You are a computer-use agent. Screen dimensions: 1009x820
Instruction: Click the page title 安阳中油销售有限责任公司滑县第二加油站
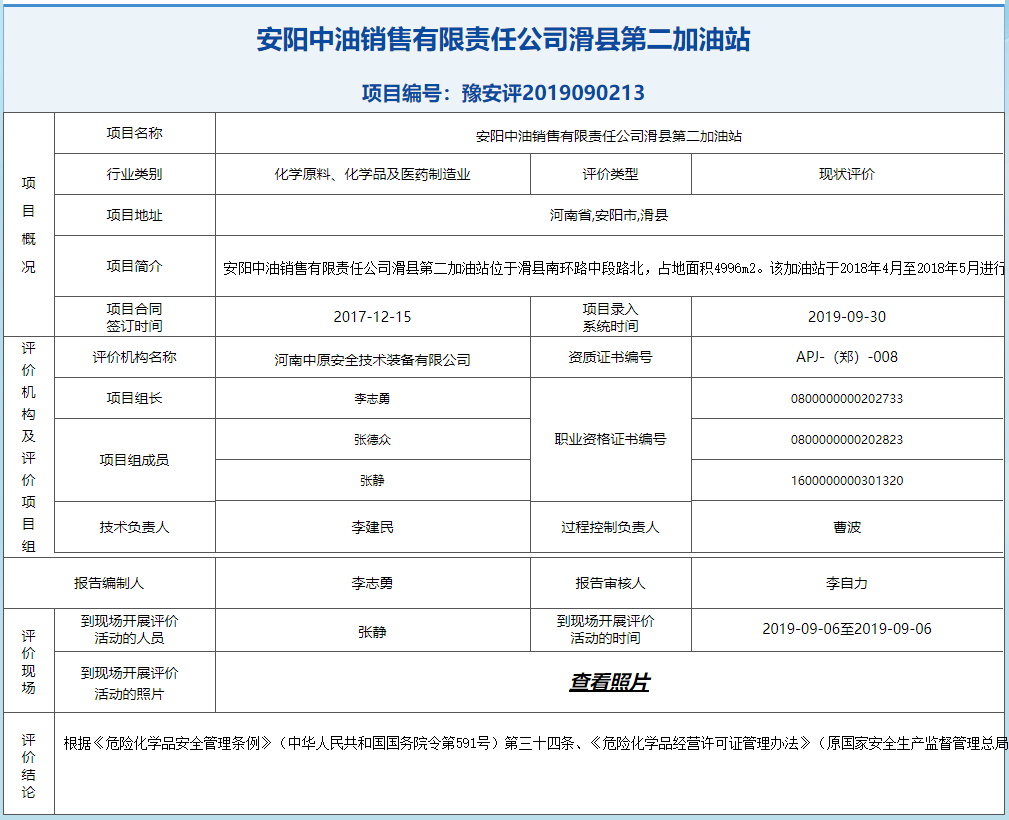[x=503, y=39]
